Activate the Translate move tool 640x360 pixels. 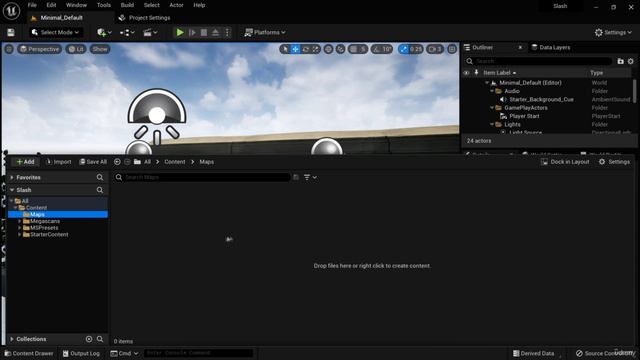click(295, 49)
